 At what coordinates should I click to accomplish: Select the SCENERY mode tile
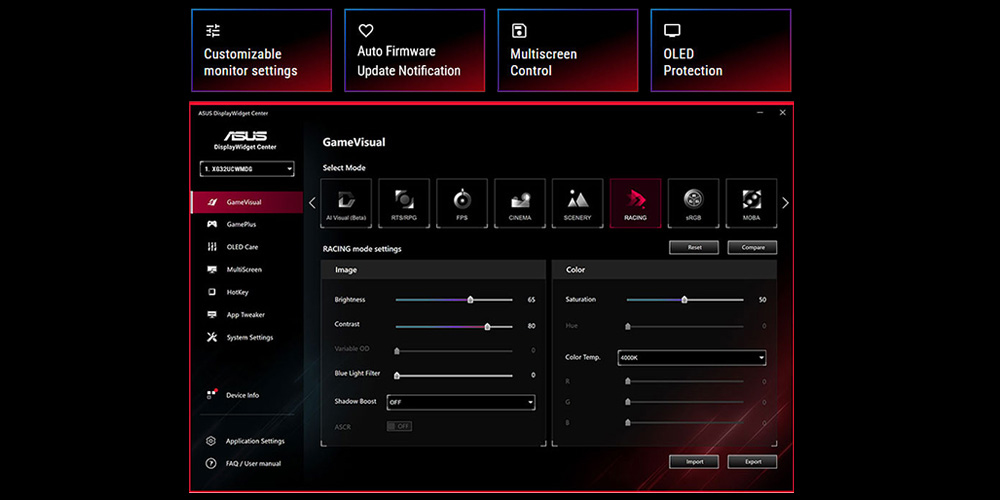578,203
